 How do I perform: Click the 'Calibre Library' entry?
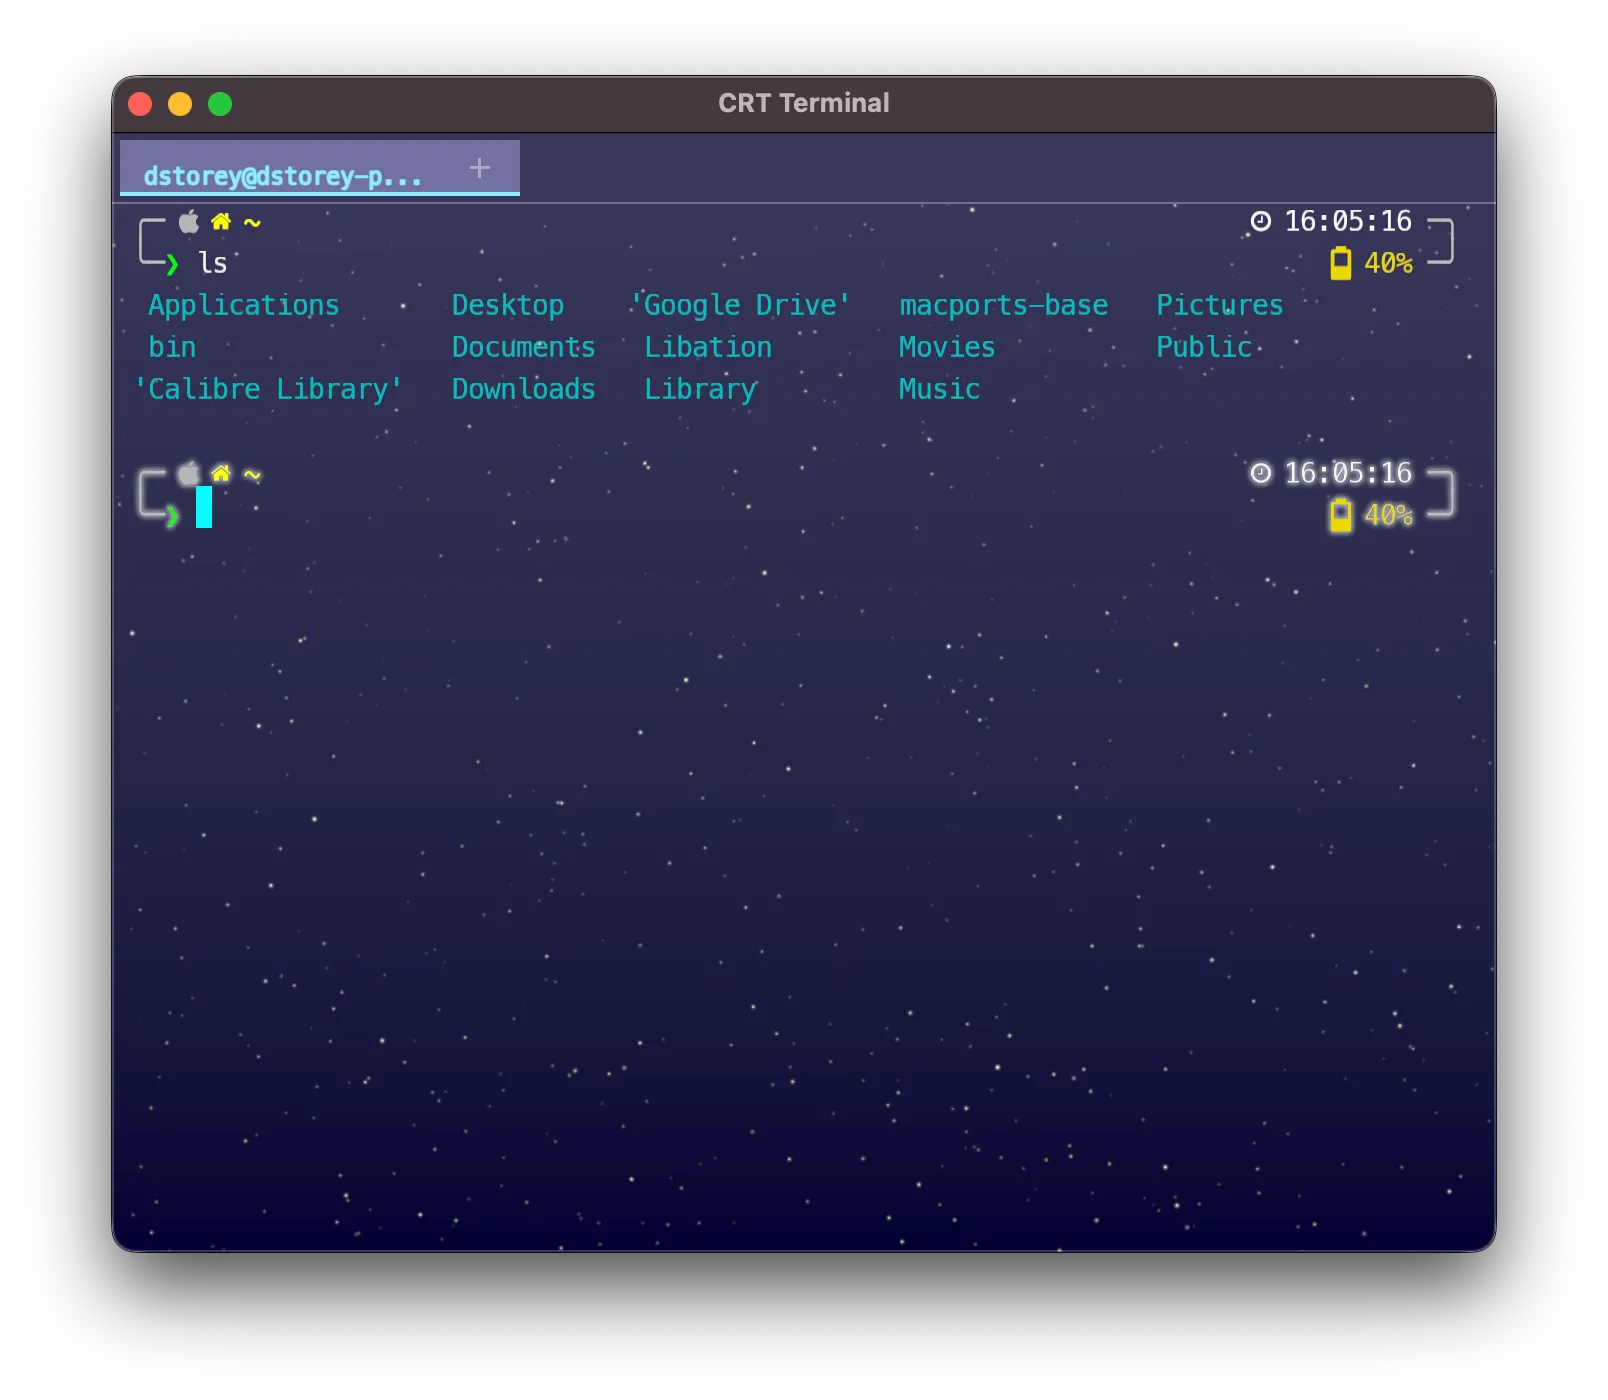pos(268,389)
